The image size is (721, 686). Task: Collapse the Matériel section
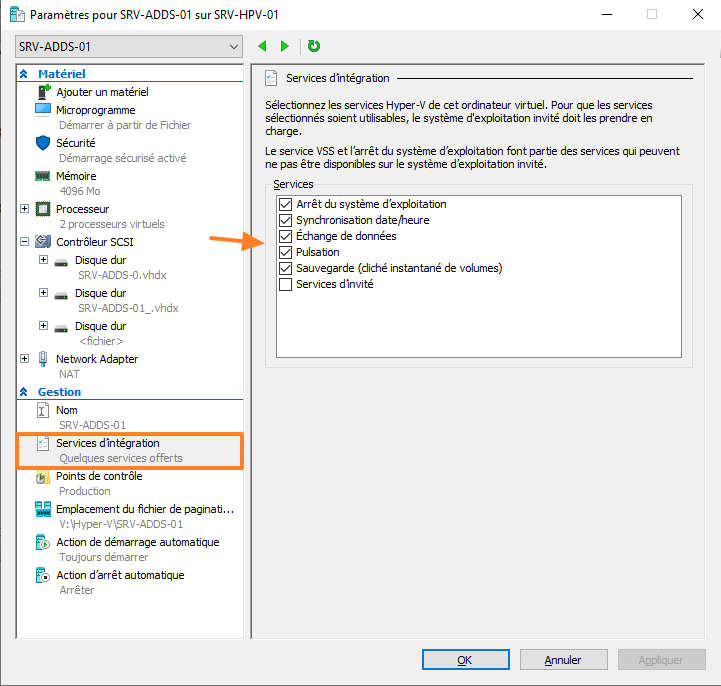tap(23, 74)
